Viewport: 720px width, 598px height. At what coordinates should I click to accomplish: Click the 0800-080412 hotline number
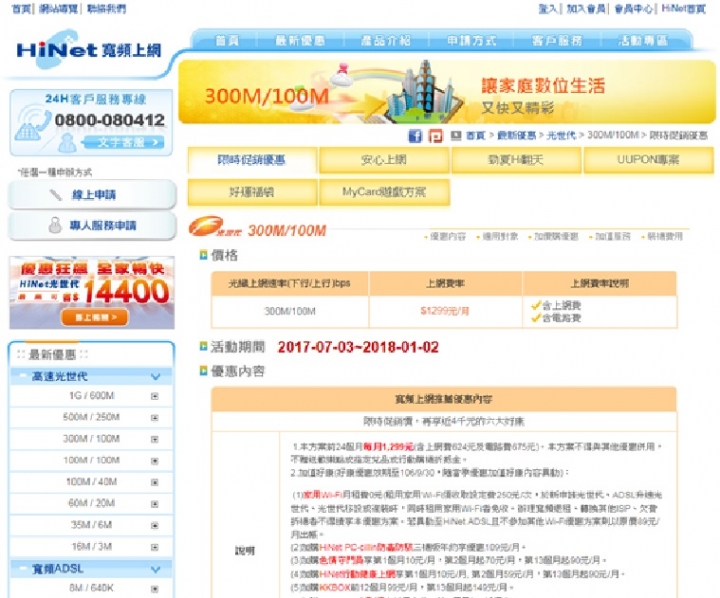(x=110, y=120)
